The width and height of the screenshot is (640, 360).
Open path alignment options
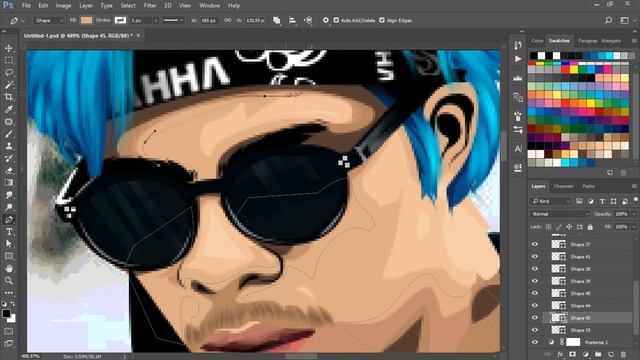pyautogui.click(x=292, y=20)
